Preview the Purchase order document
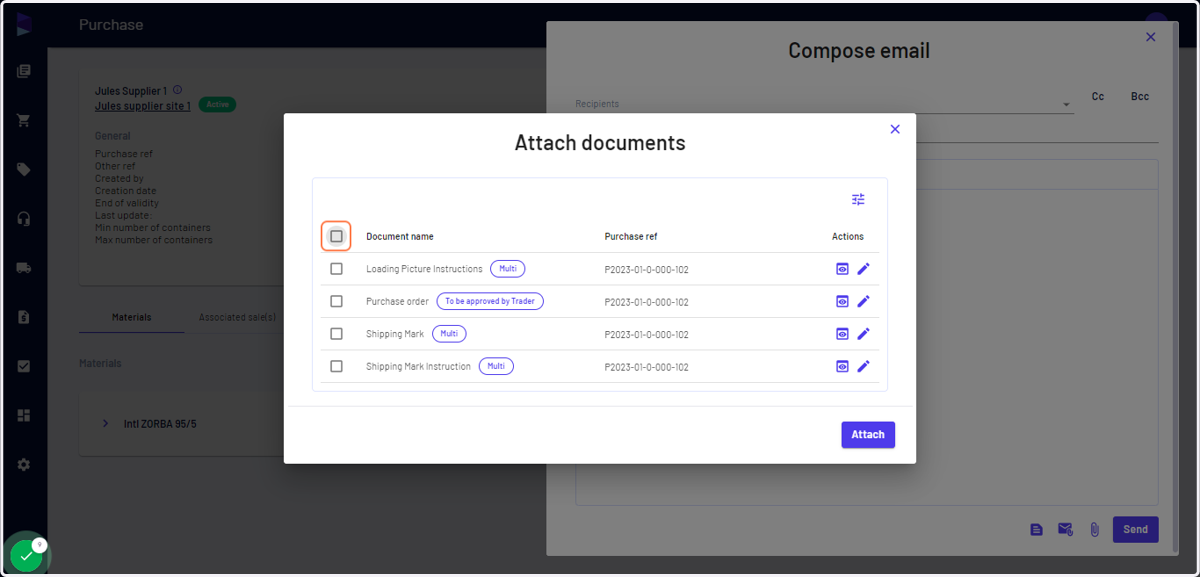This screenshot has height=577, width=1200. [x=842, y=301]
